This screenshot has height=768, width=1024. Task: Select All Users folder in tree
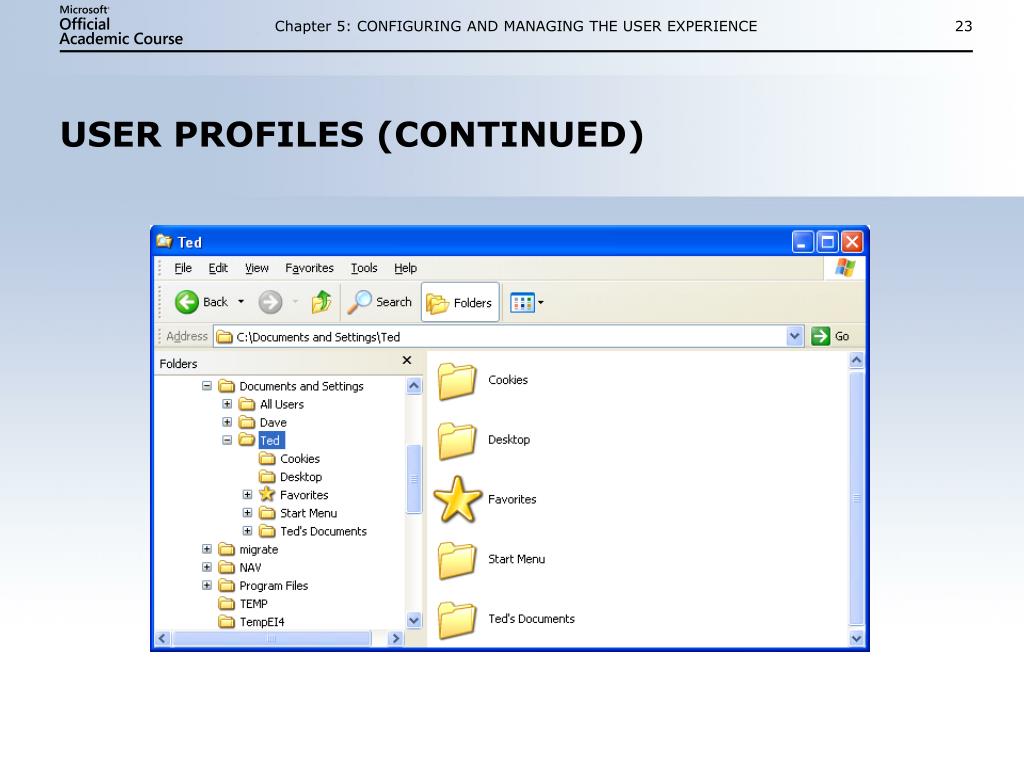(x=272, y=404)
